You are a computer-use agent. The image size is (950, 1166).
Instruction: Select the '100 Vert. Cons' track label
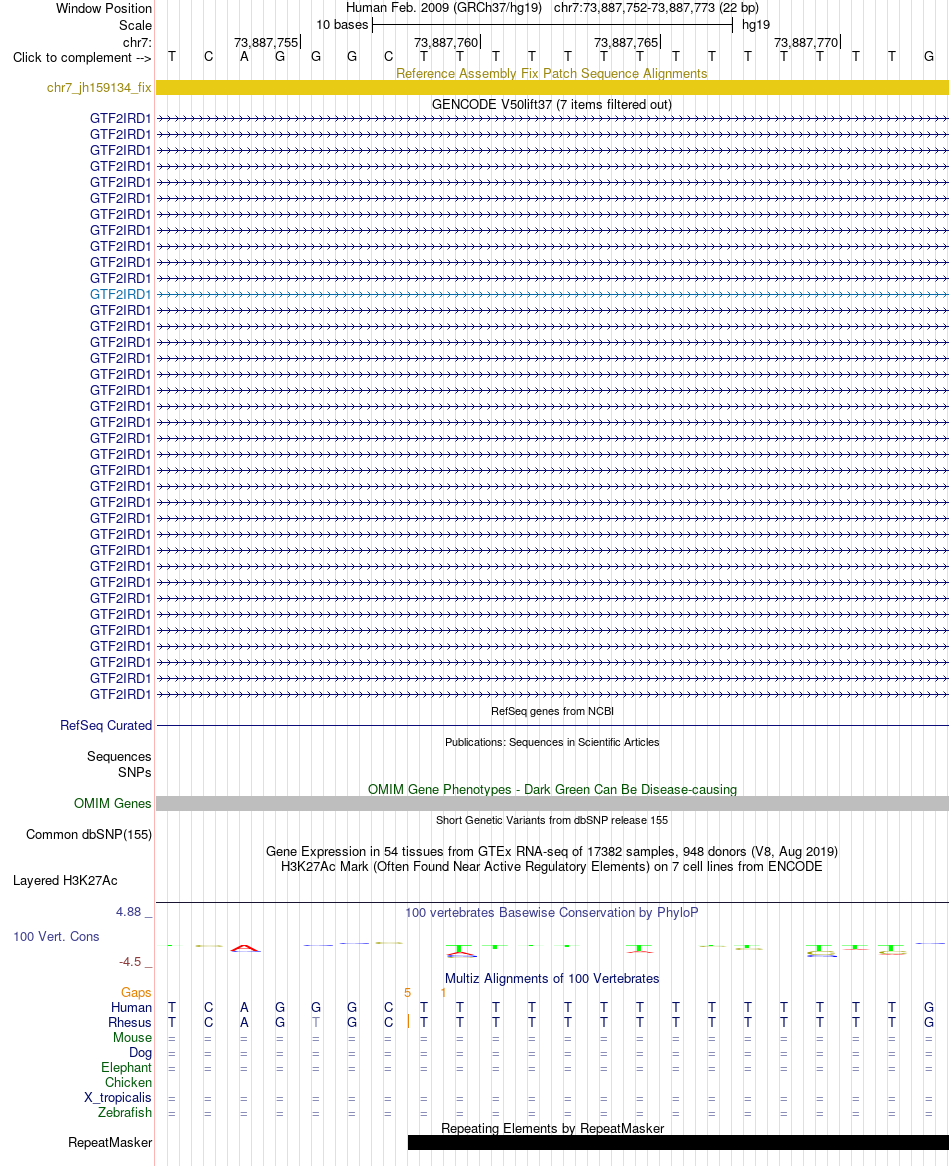tap(56, 937)
